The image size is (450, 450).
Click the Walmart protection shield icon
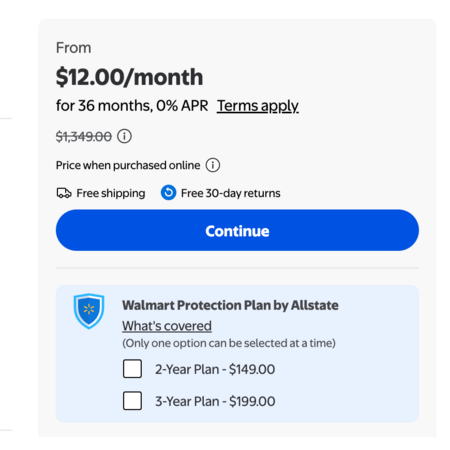[x=89, y=311]
